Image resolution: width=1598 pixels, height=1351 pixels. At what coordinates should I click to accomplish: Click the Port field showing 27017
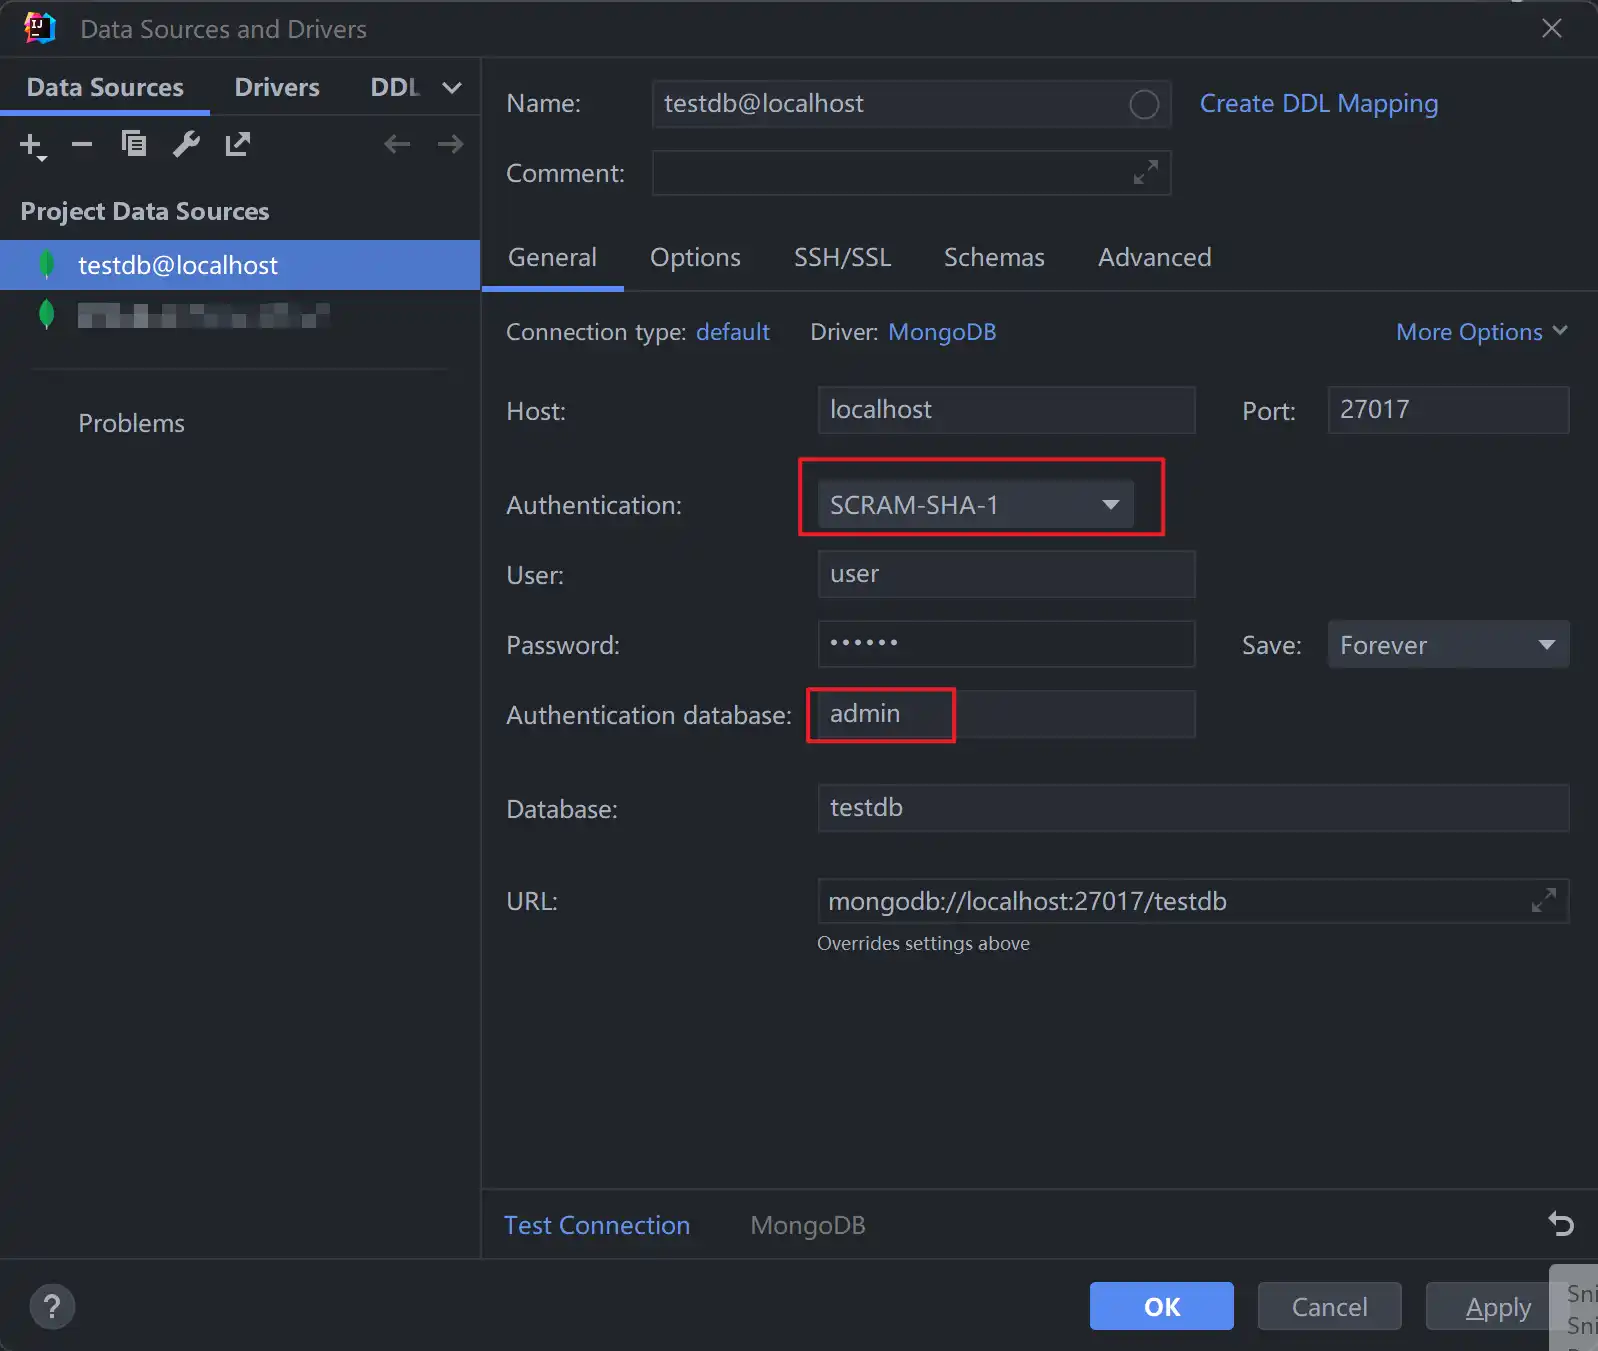pyautogui.click(x=1448, y=410)
